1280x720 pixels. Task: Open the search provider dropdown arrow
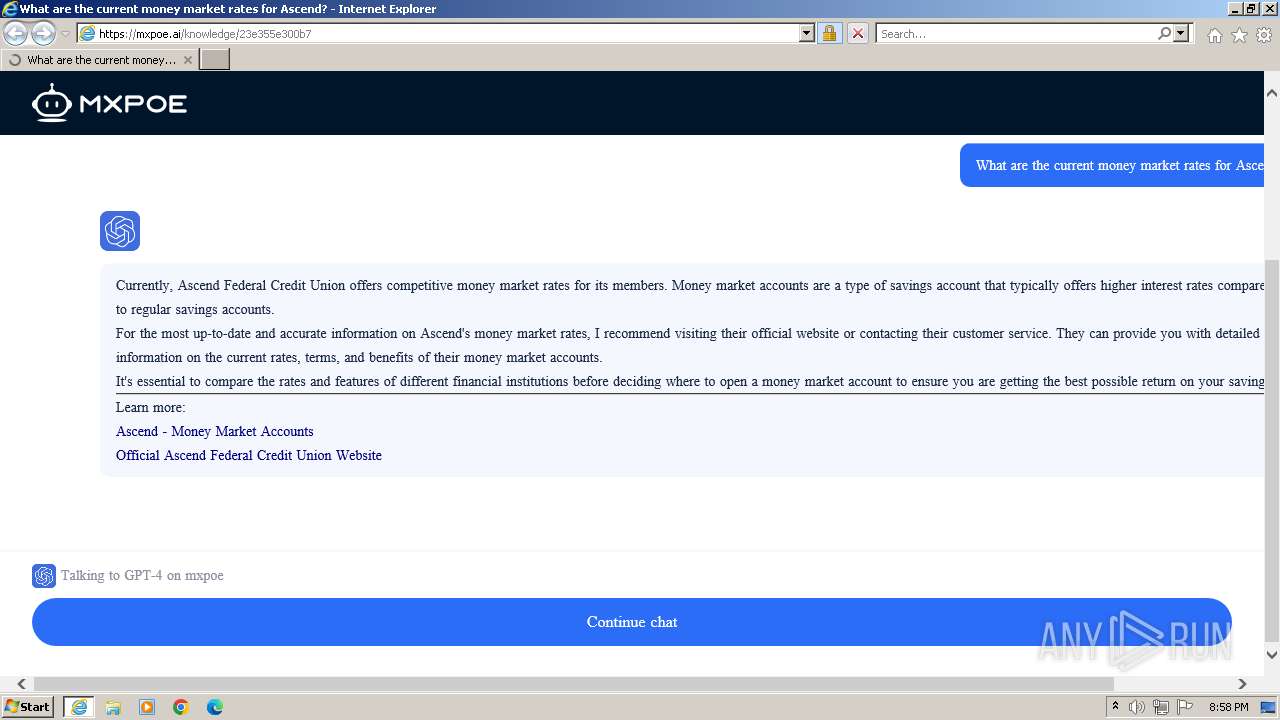pyautogui.click(x=1181, y=33)
